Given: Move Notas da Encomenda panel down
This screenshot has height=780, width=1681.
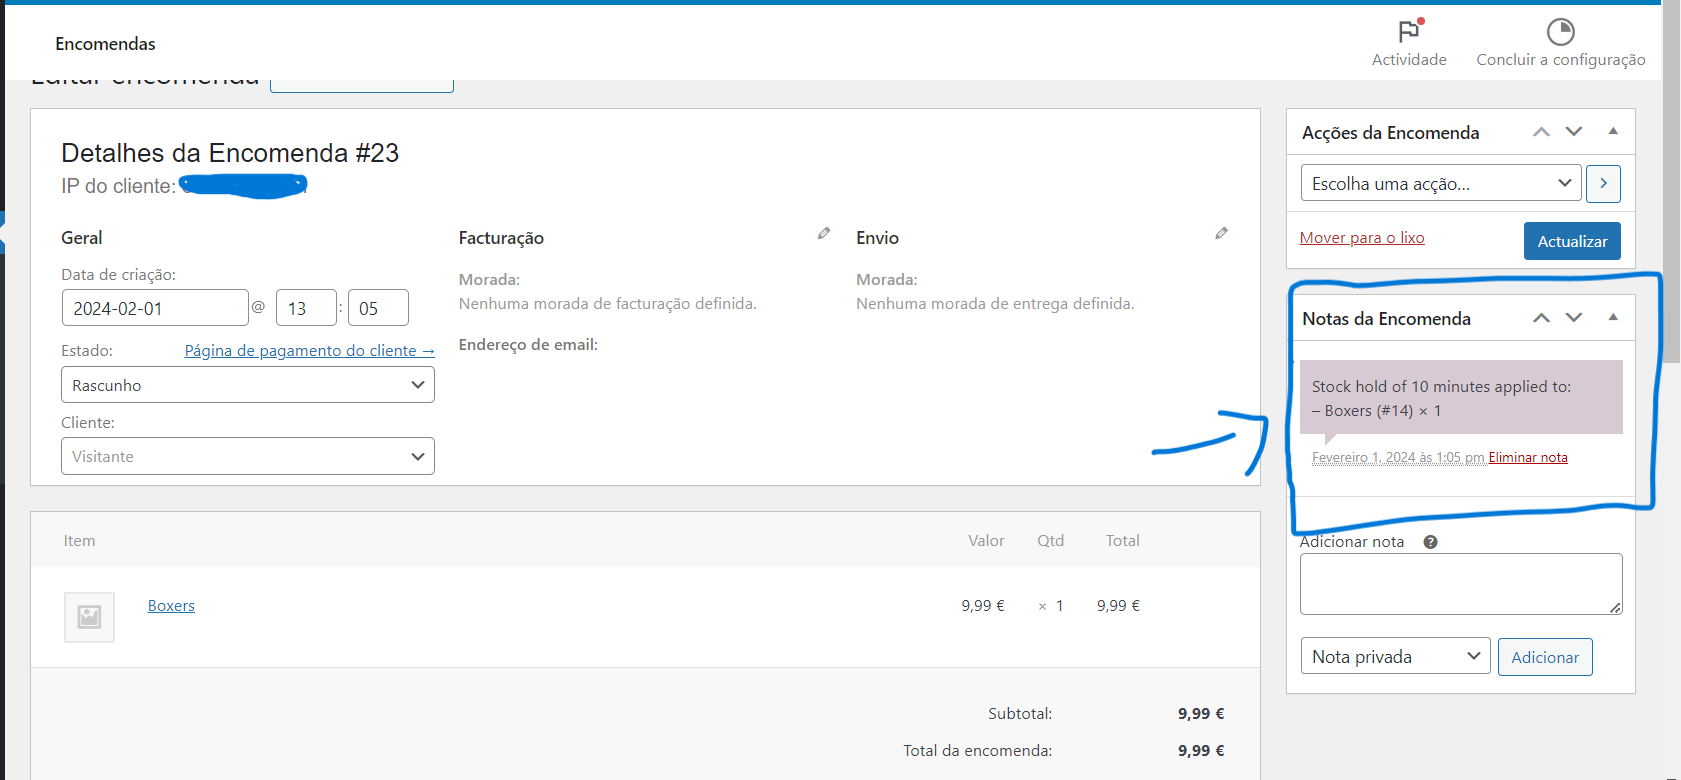Looking at the screenshot, I should pyautogui.click(x=1574, y=318).
